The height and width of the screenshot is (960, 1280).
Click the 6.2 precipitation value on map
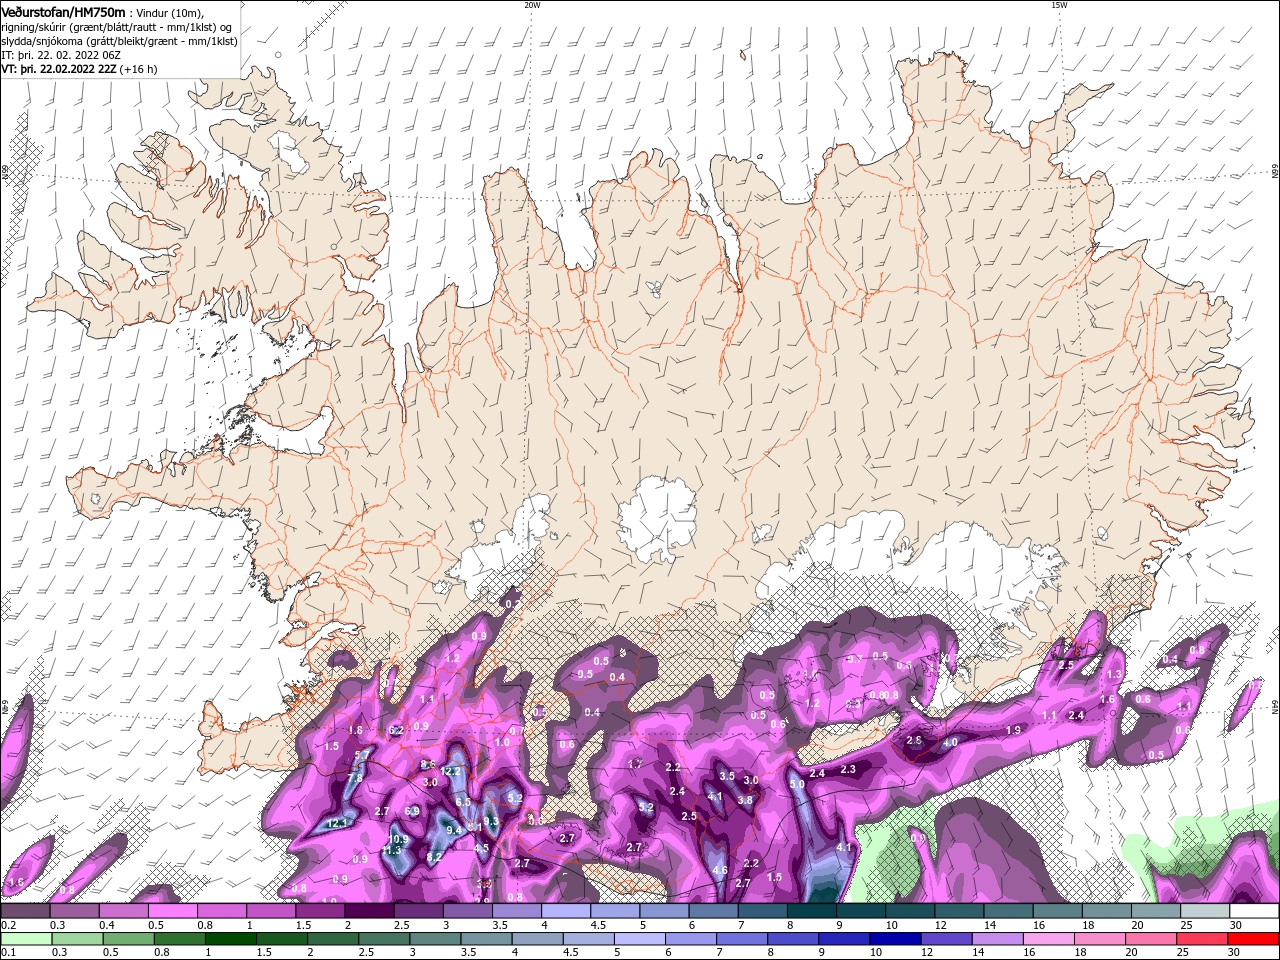396,731
